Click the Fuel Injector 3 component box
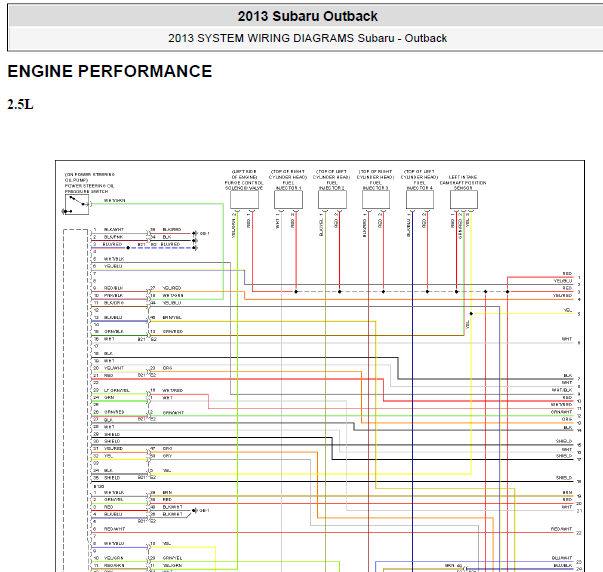 376,200
